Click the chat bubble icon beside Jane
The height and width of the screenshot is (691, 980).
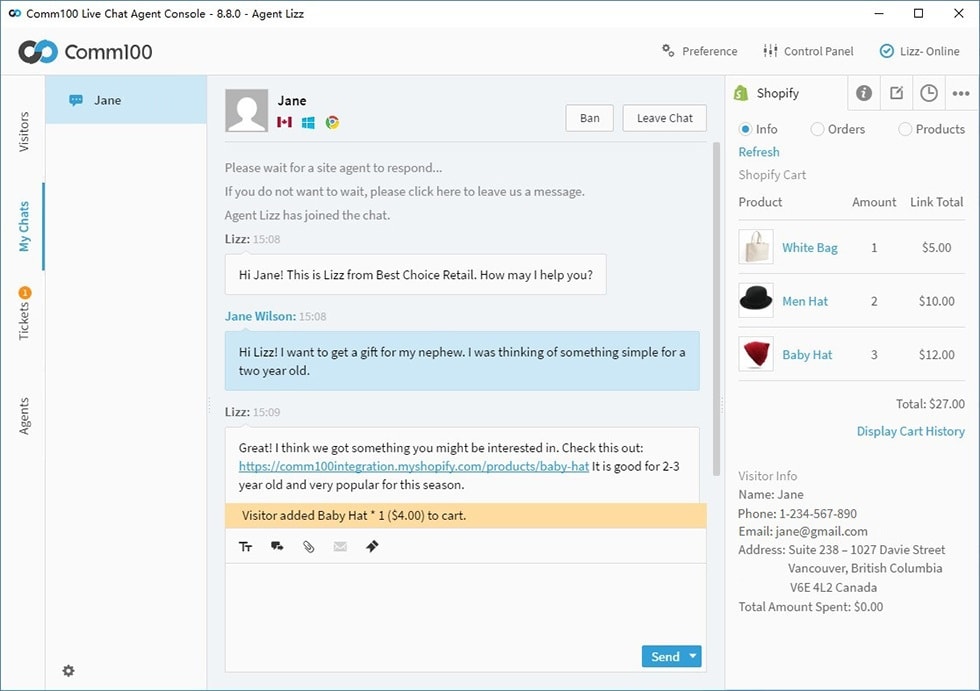[76, 101]
